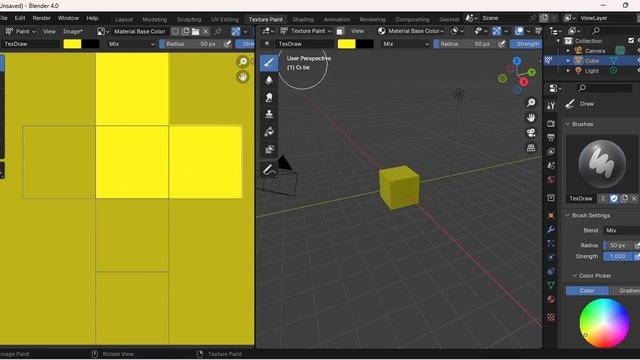Collapse the Brushes panel
Screen dimensions: 640x360
(567, 124)
